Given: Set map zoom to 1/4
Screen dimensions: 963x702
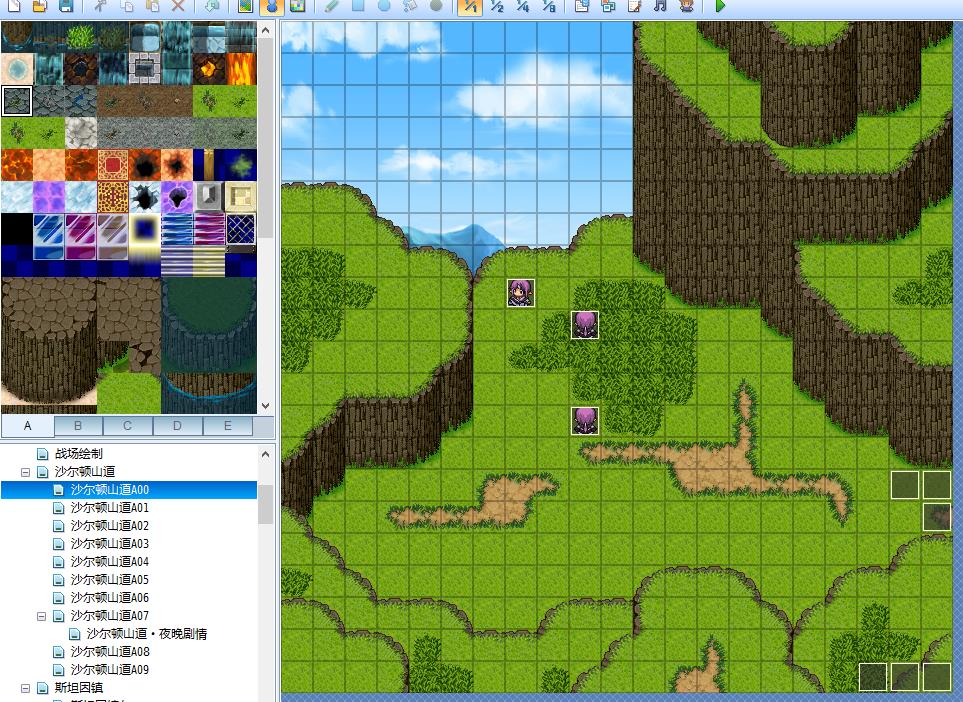Looking at the screenshot, I should click(523, 6).
